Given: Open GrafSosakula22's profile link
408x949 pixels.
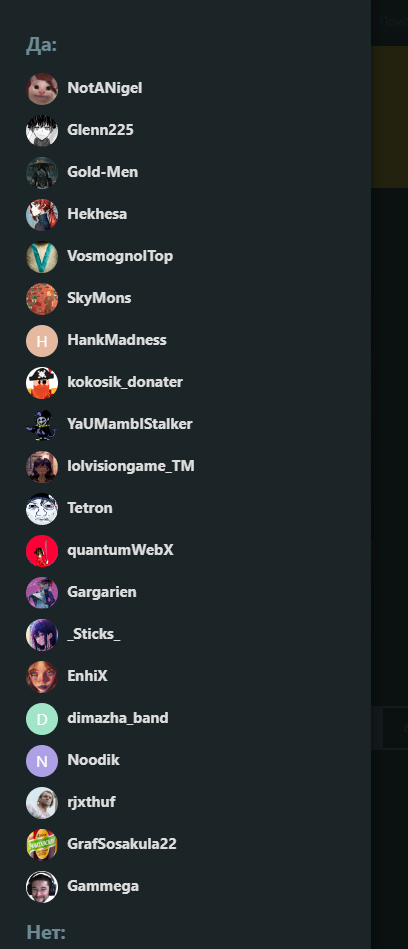Looking at the screenshot, I should (122, 844).
